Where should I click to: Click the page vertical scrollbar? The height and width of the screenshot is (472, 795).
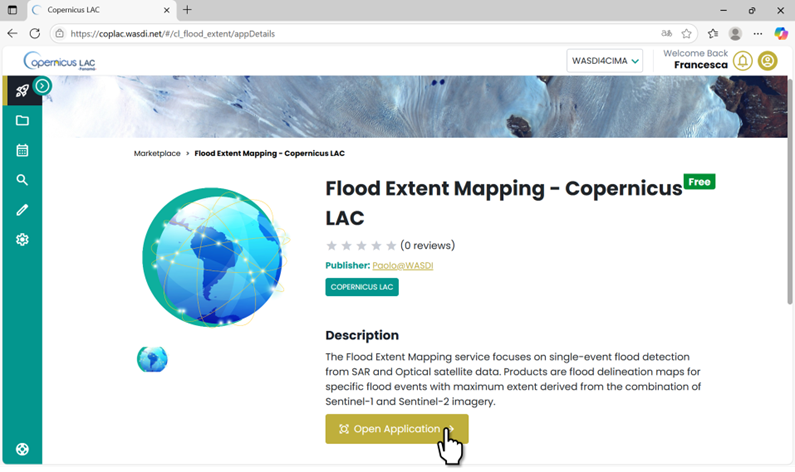pos(790,191)
